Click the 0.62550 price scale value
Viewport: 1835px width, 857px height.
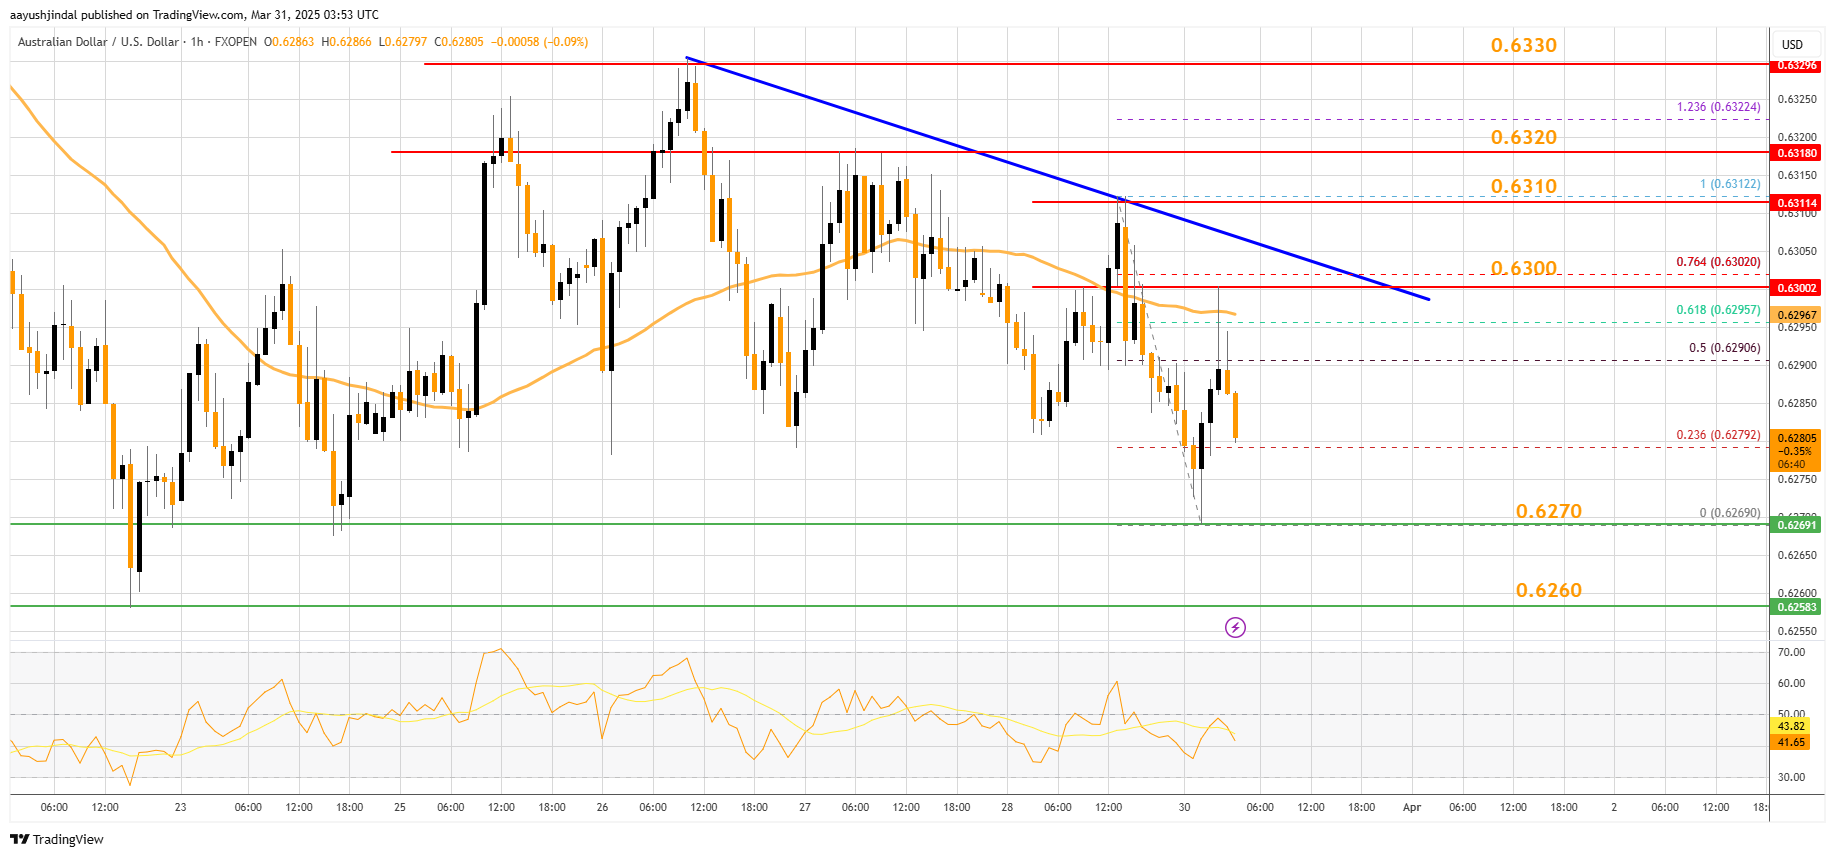[x=1796, y=631]
